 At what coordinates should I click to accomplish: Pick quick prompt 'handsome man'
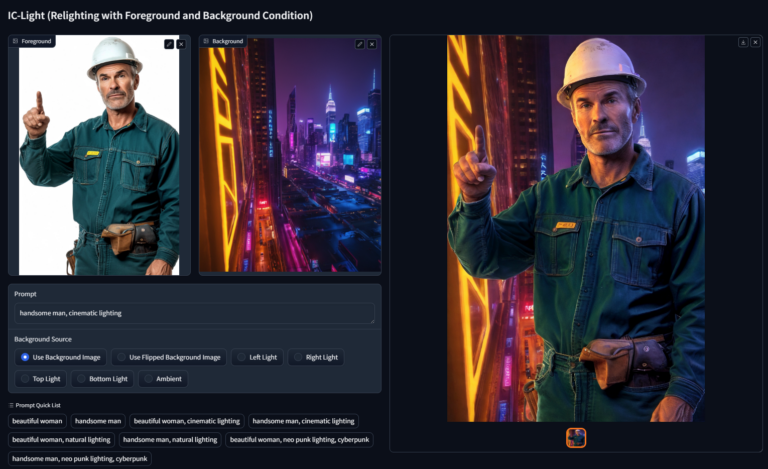point(98,421)
